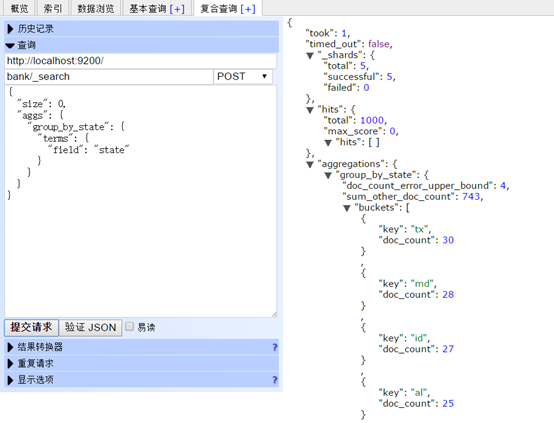Open the POST method dropdown
Viewport: 554px width, 423px height.
tap(243, 76)
